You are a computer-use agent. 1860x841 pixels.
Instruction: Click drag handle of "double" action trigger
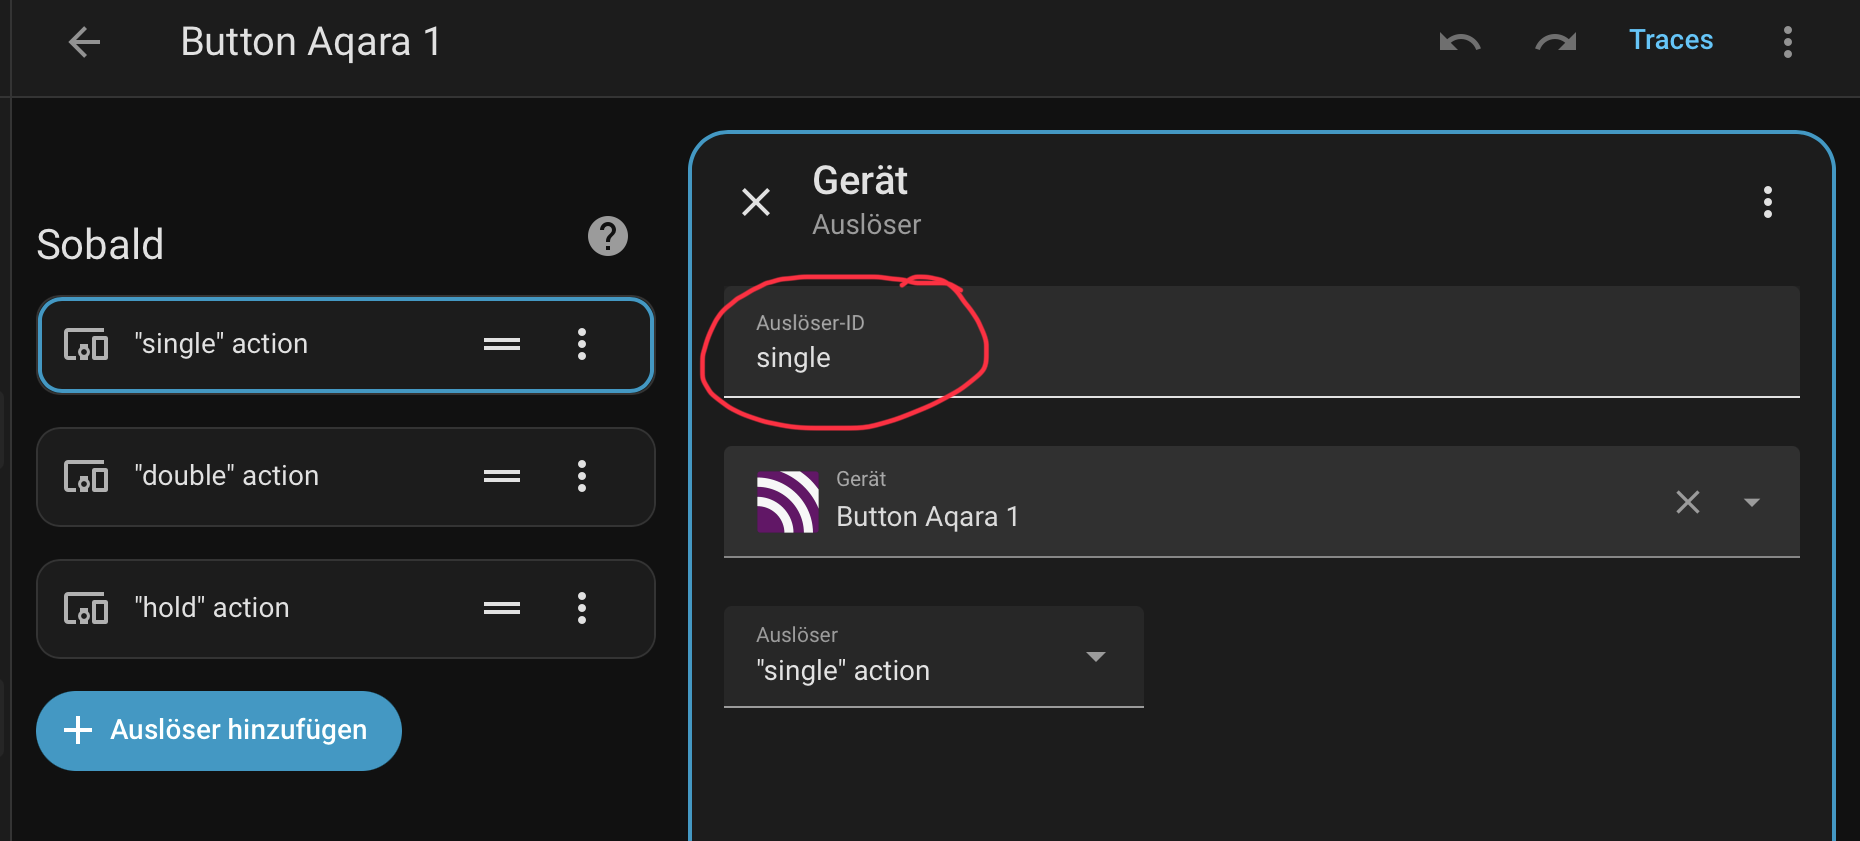tap(502, 476)
